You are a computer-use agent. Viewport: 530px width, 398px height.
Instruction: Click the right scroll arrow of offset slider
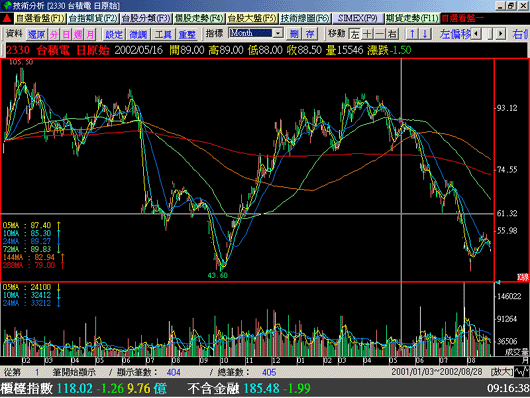pyautogui.click(x=501, y=34)
